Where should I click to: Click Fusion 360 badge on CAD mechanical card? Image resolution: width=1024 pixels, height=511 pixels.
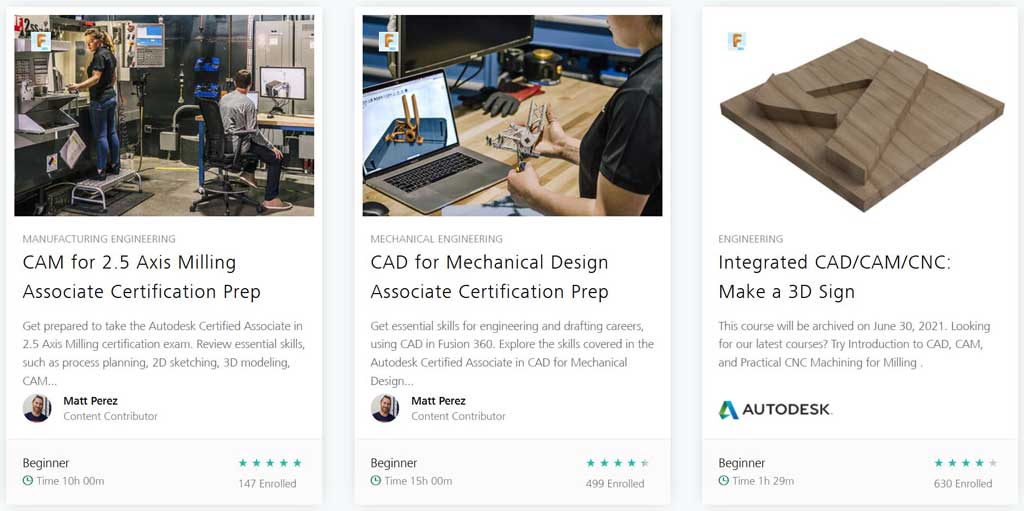click(x=389, y=41)
